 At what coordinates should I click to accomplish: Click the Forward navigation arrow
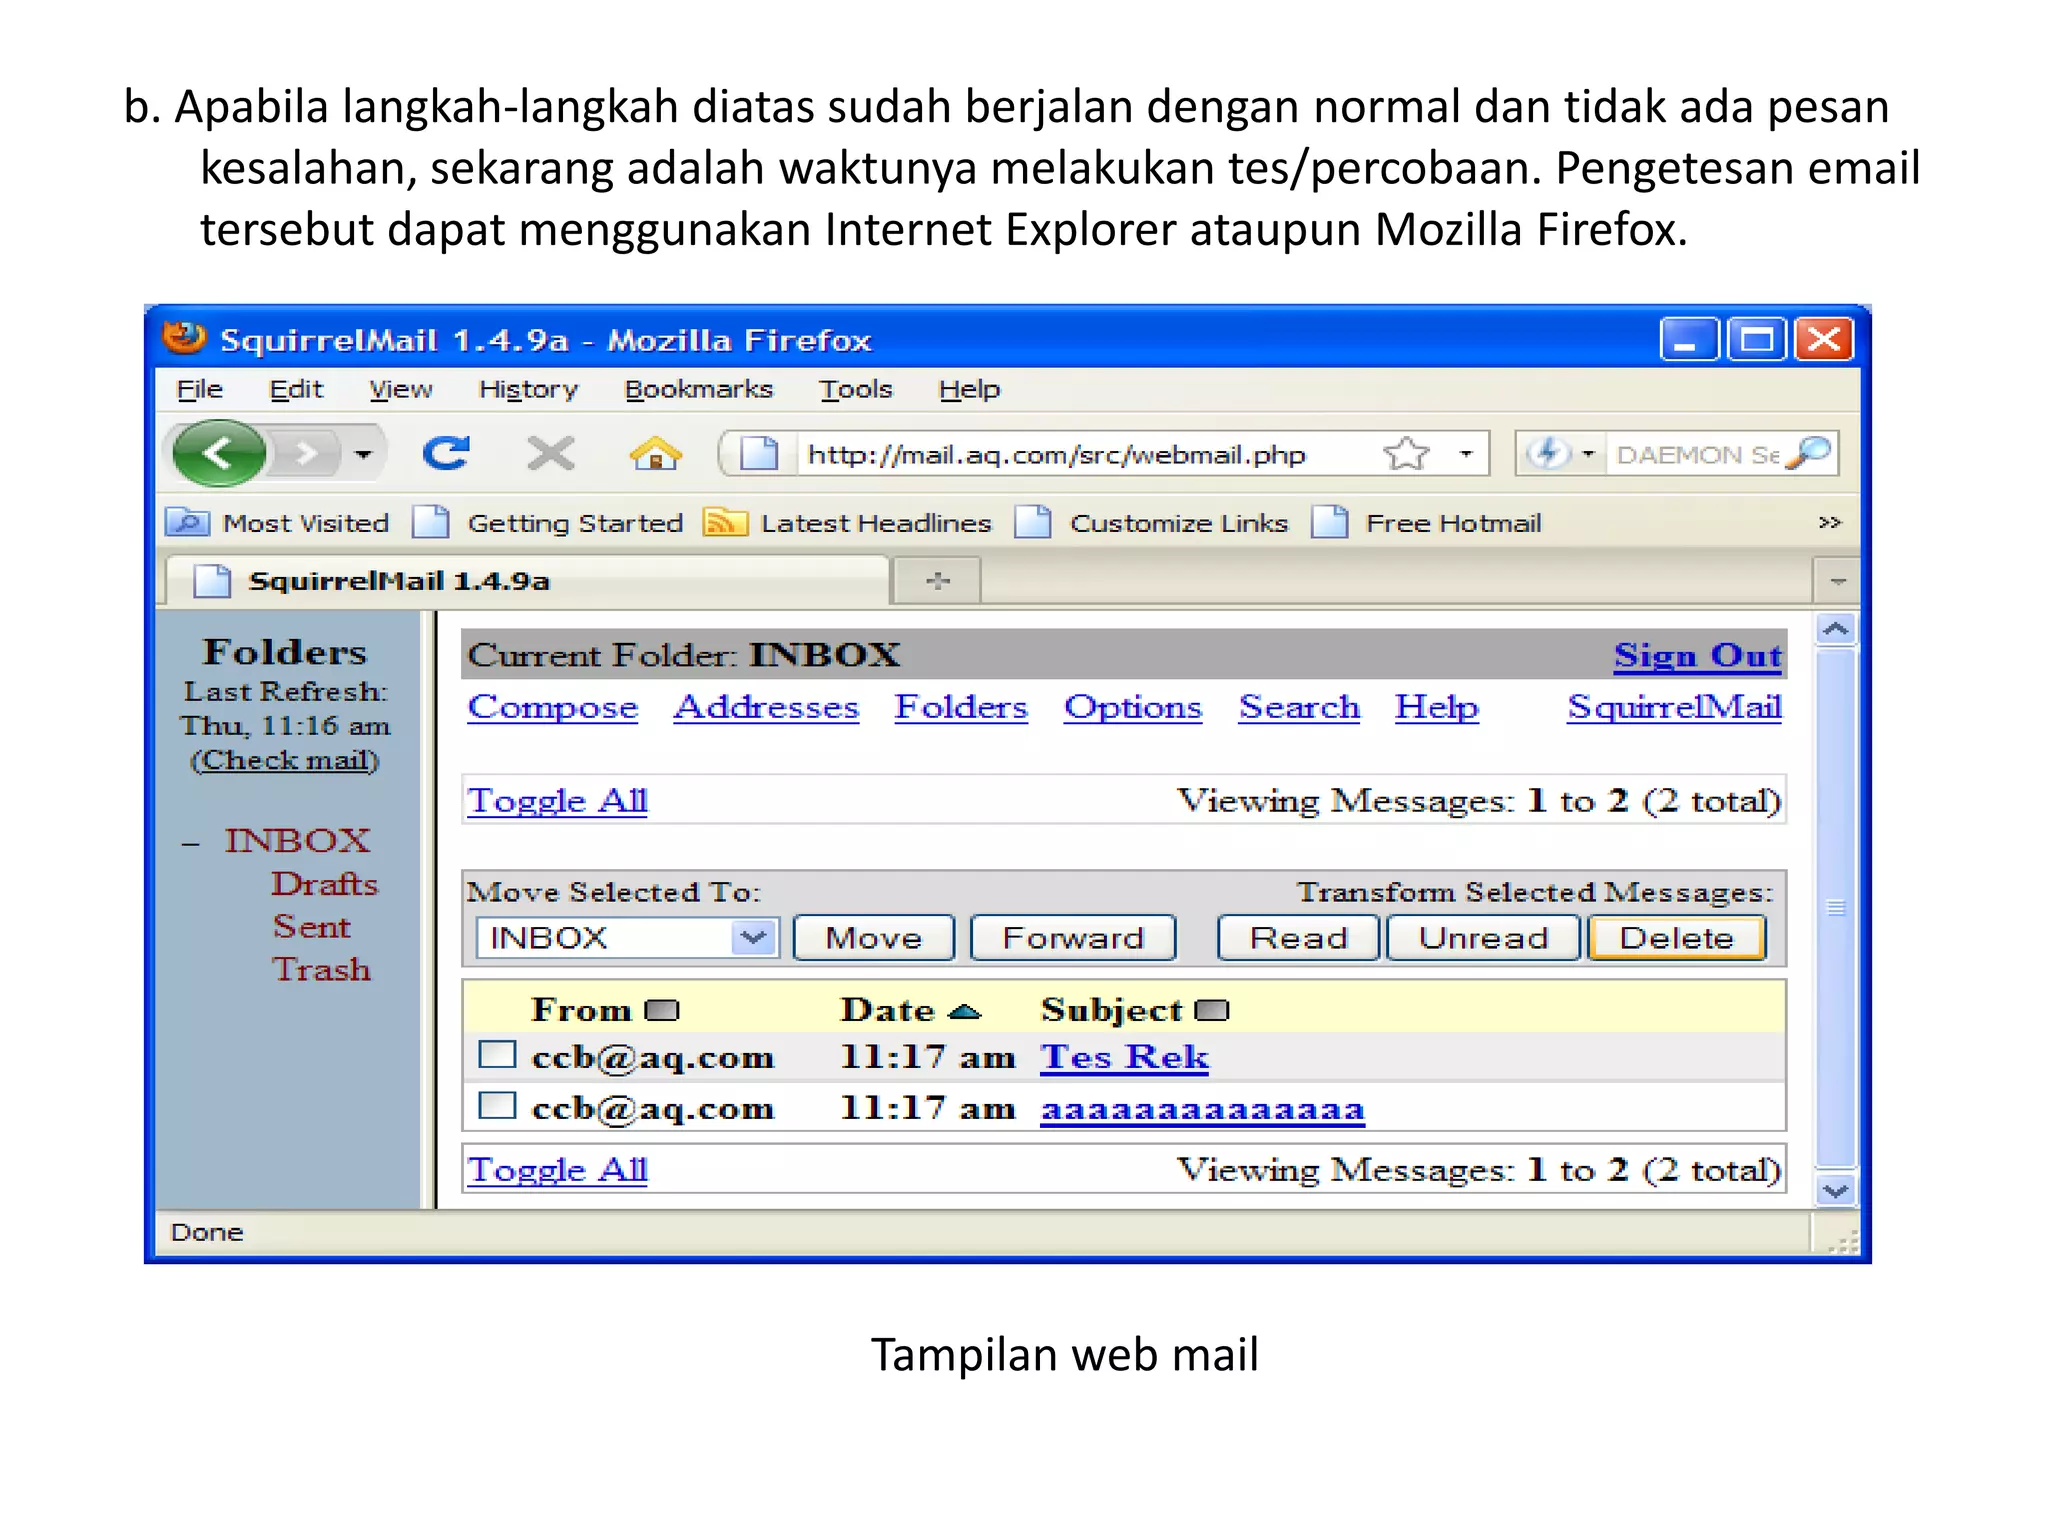[306, 454]
